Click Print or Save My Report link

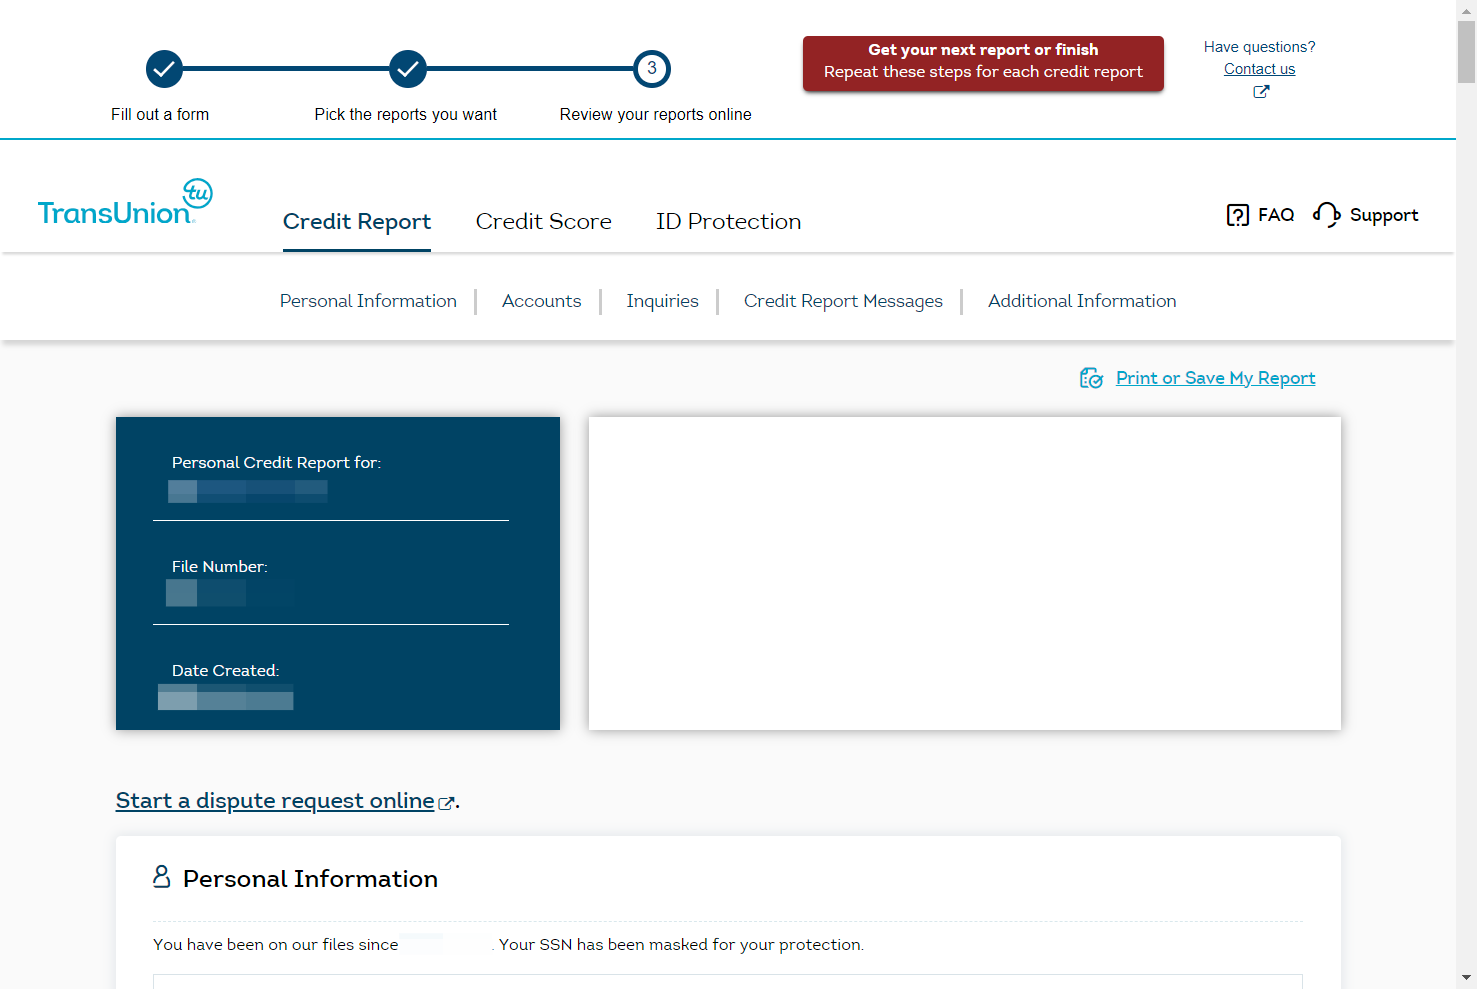[x=1216, y=378]
